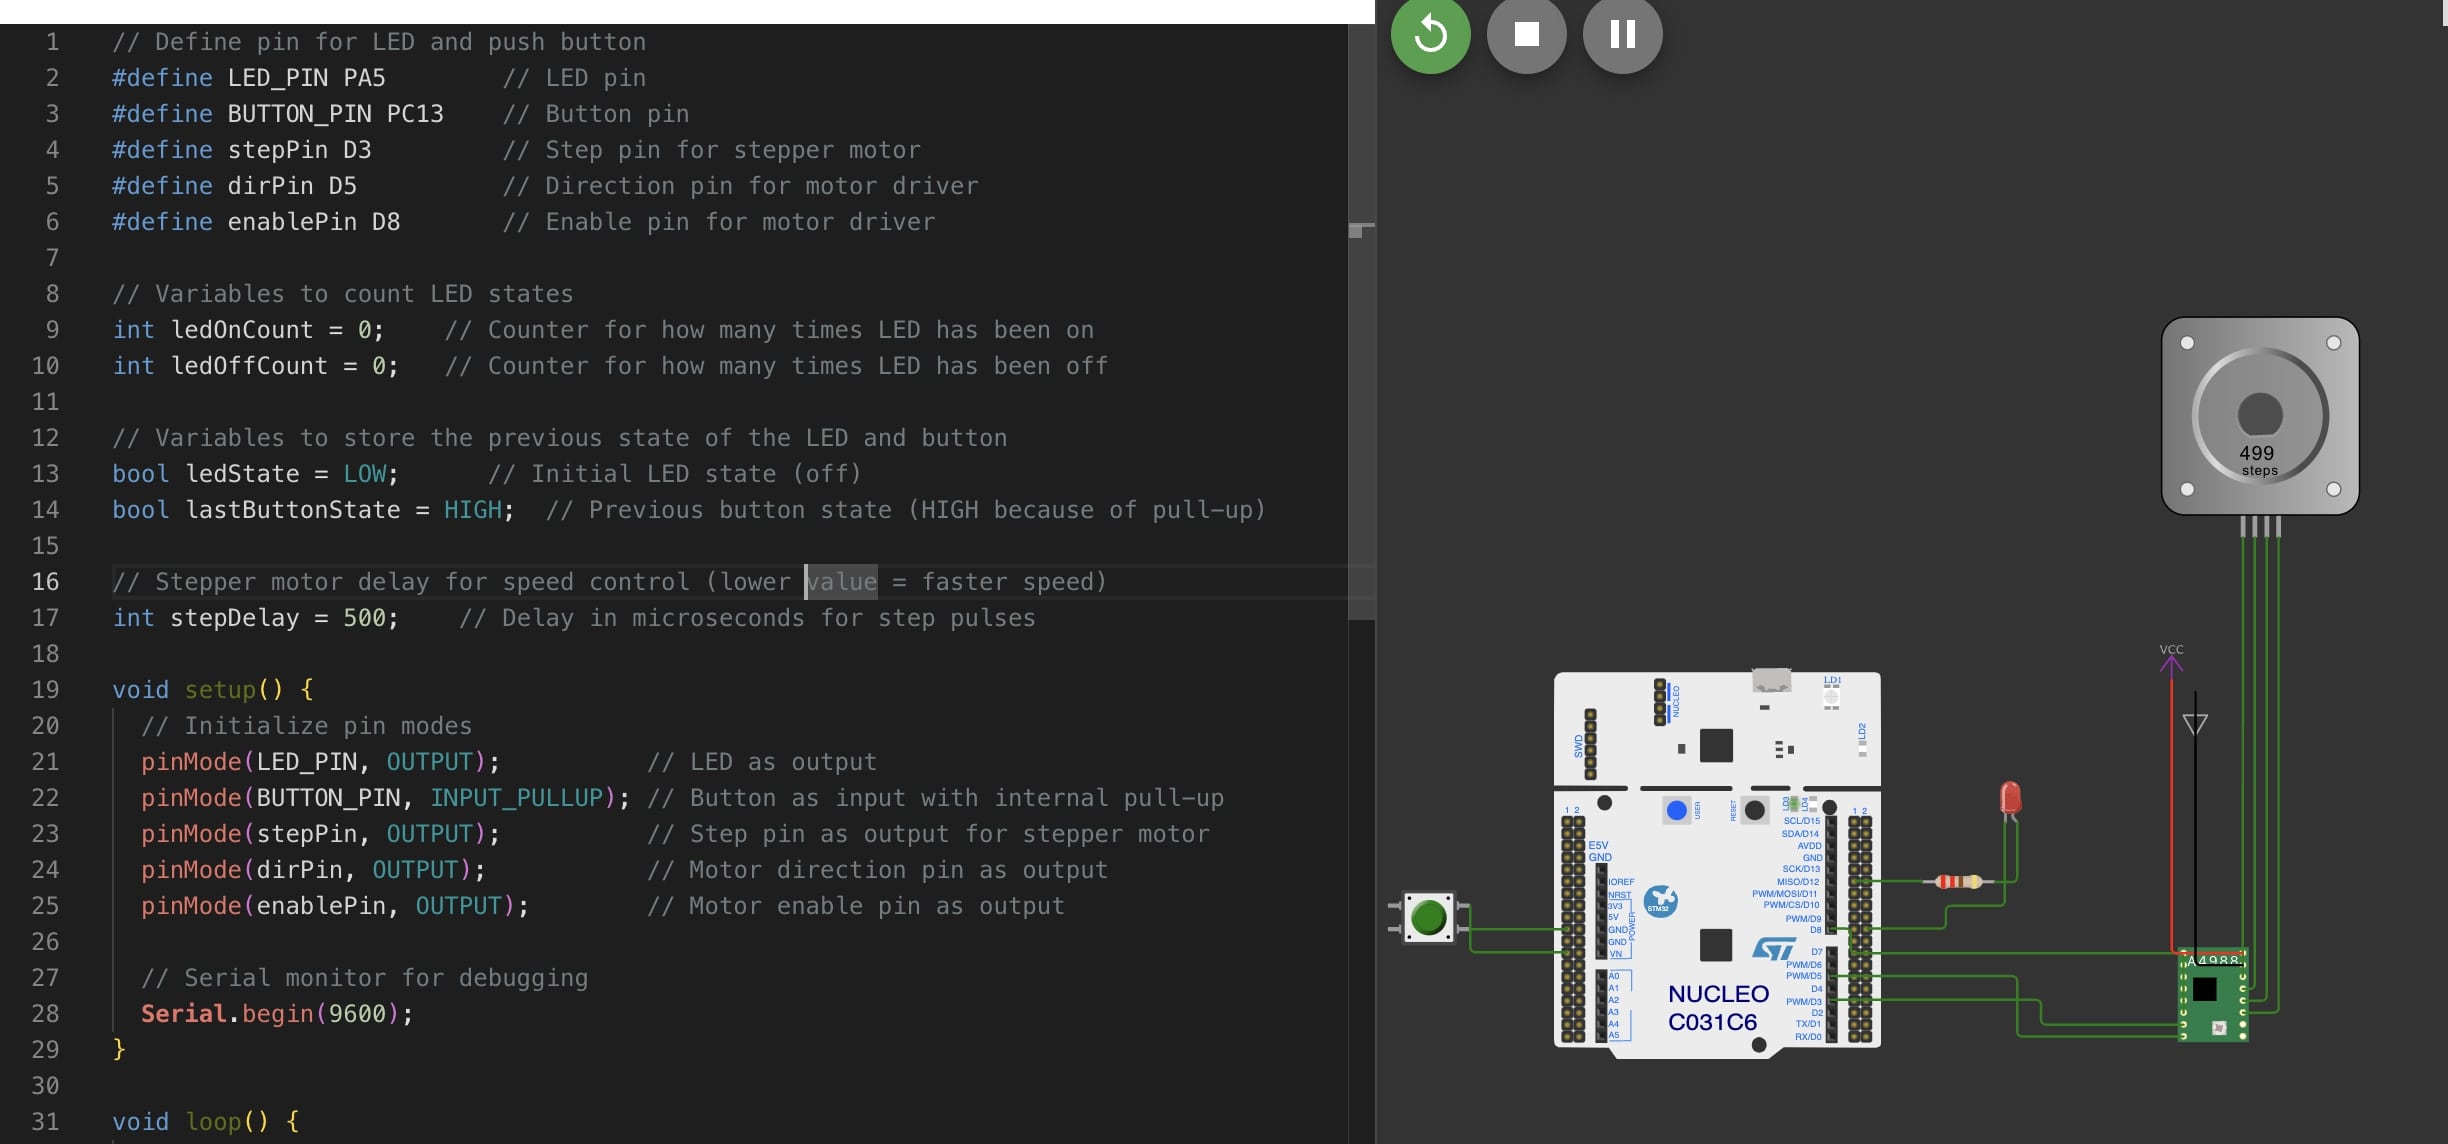Stop the running simulation
The width and height of the screenshot is (2448, 1144).
coord(1526,34)
